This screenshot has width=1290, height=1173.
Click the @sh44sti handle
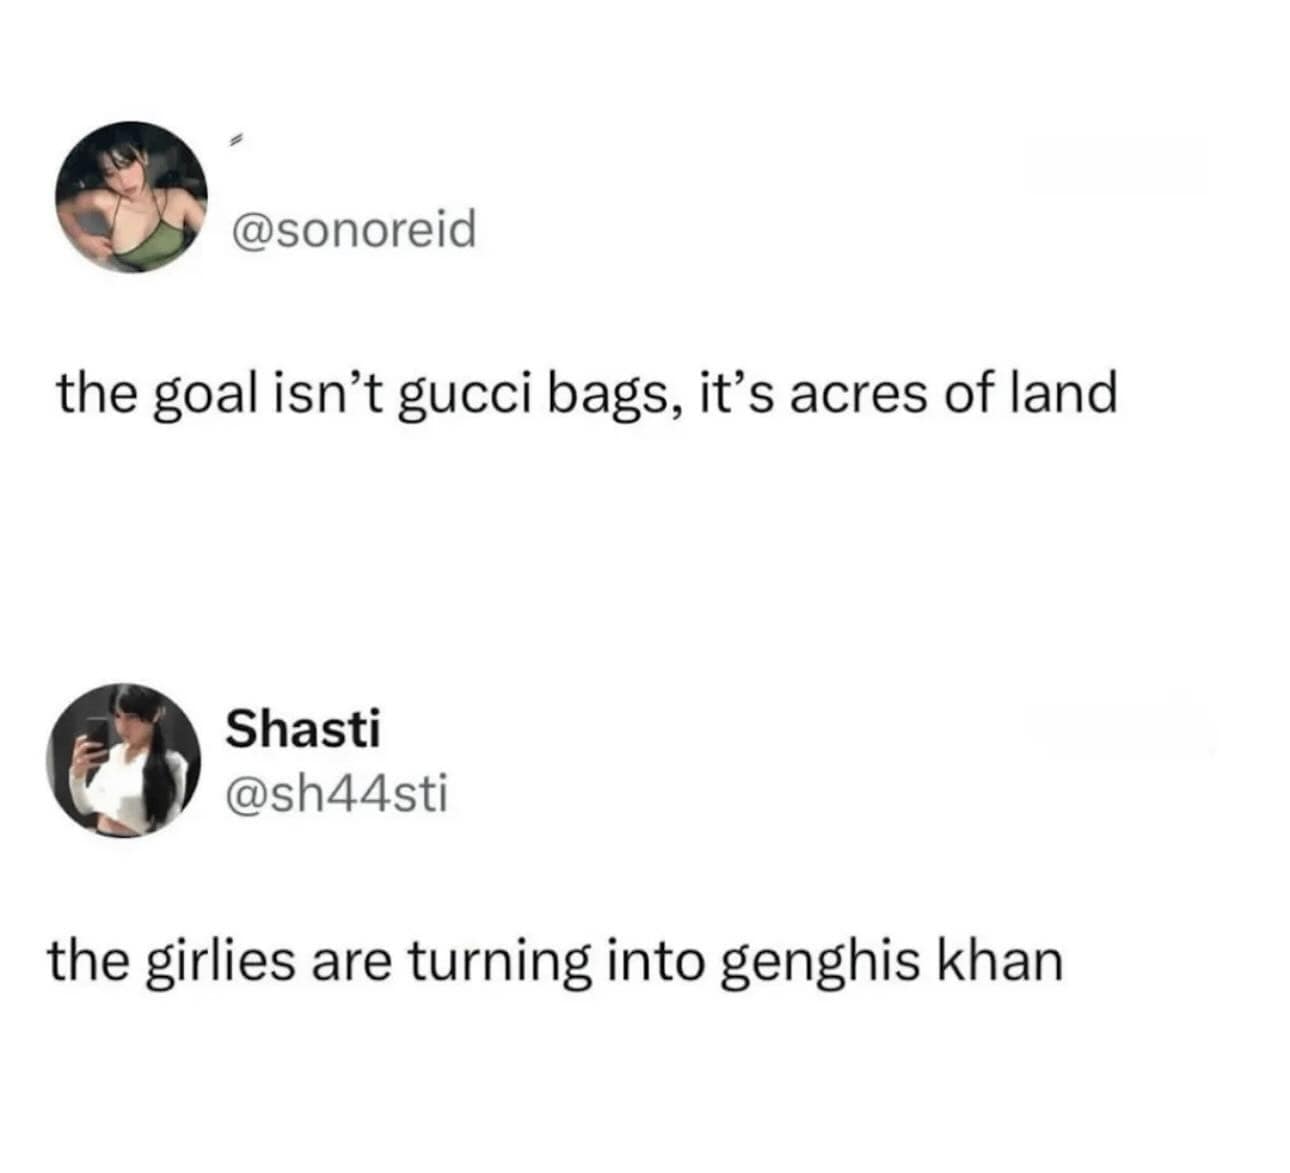338,795
